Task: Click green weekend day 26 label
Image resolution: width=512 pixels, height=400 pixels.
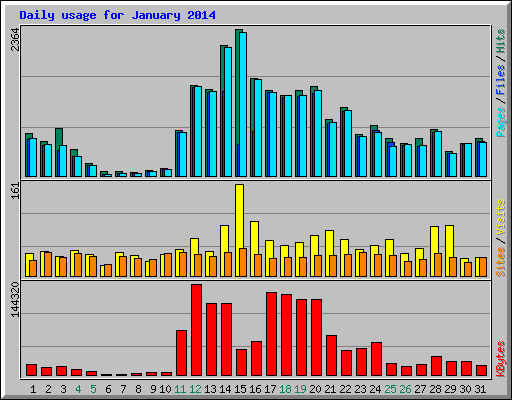Action: tap(405, 389)
